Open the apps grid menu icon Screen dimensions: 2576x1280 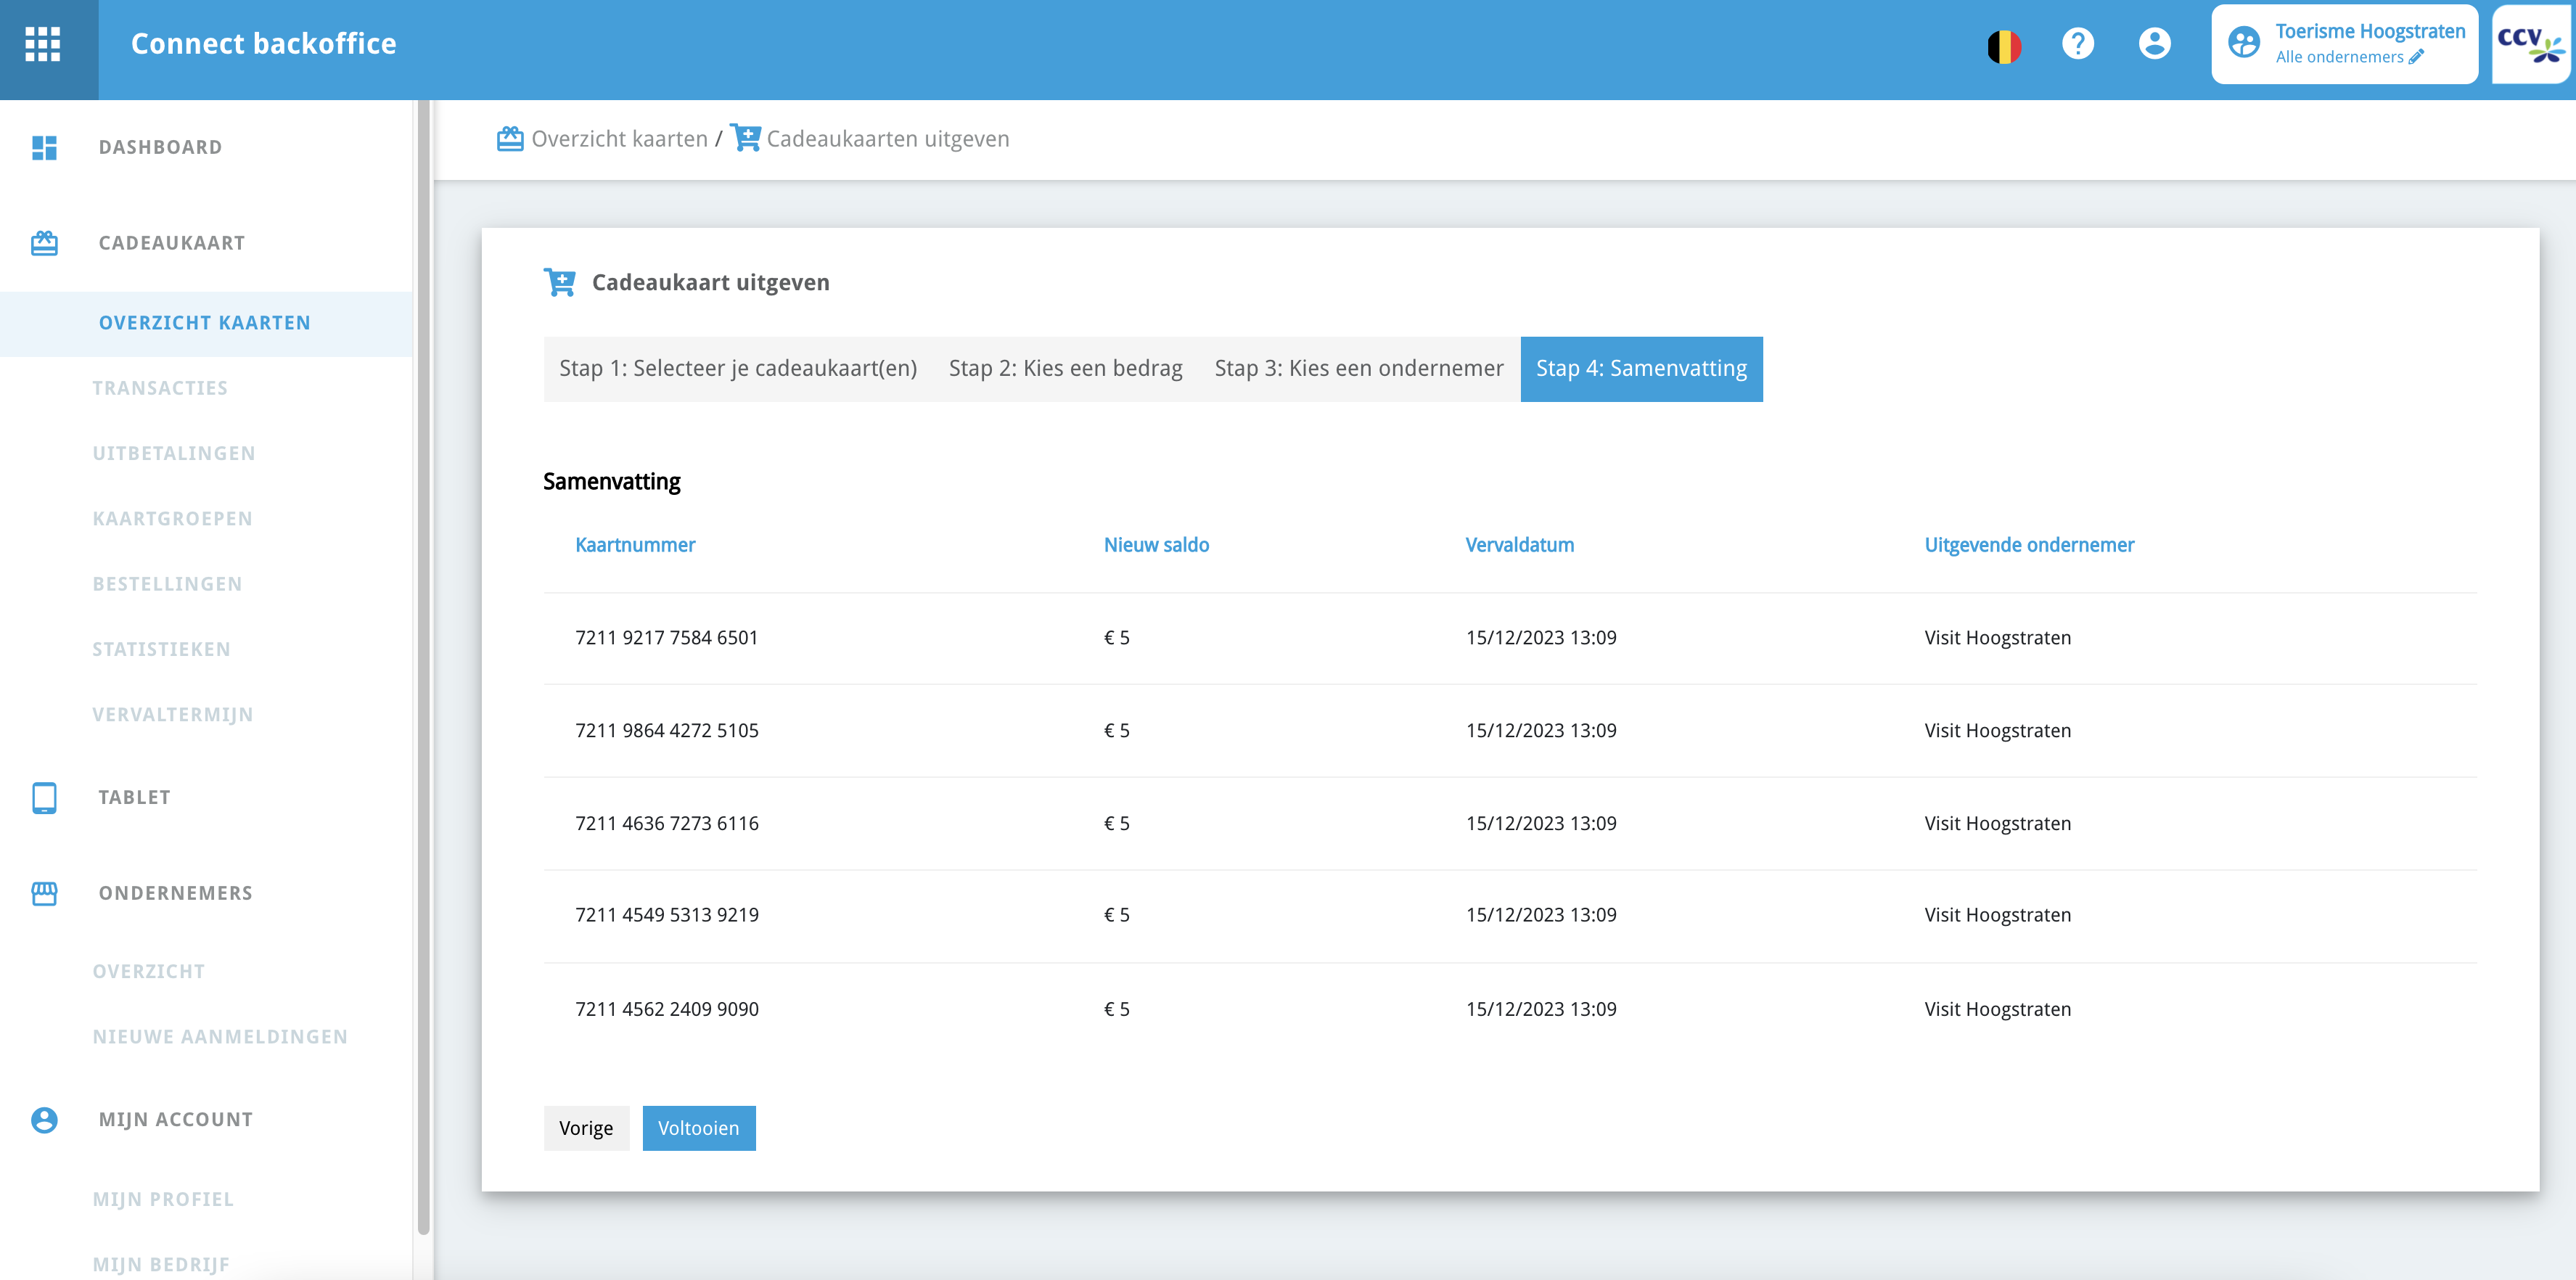click(43, 44)
